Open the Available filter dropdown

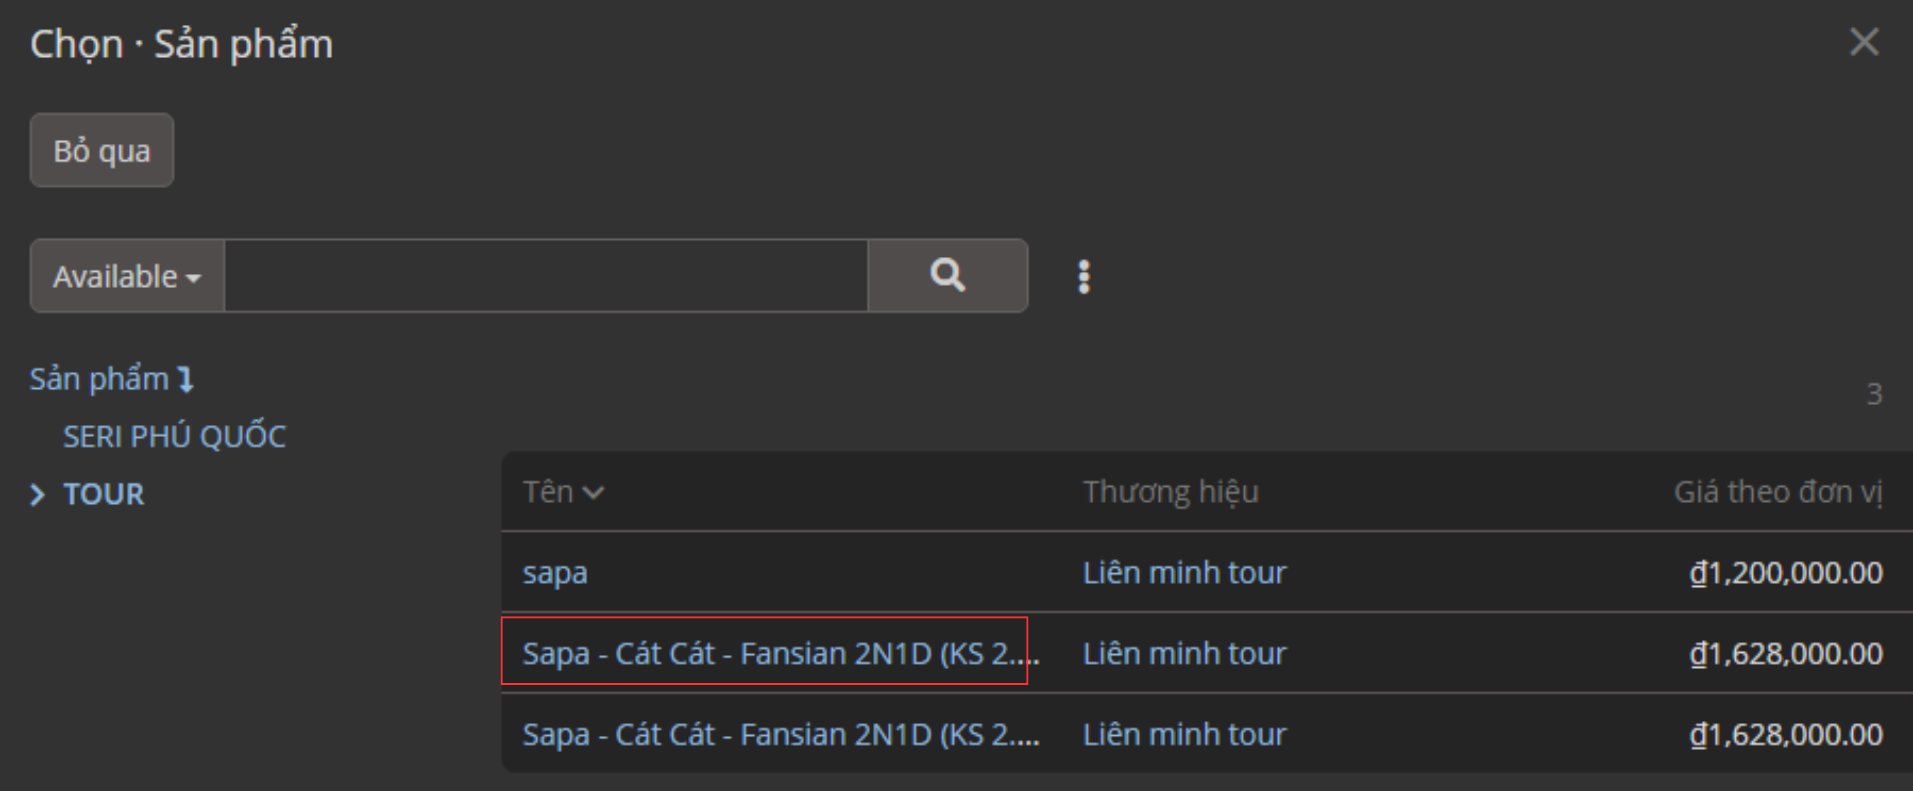(127, 276)
